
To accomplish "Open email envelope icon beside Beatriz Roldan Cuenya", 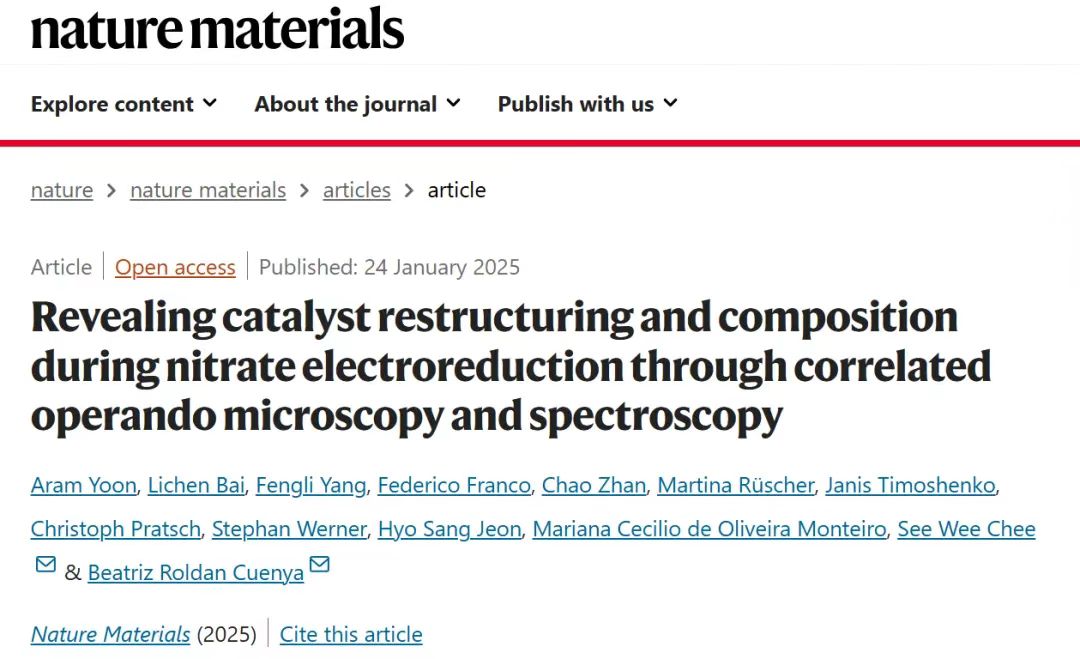I will pos(319,565).
